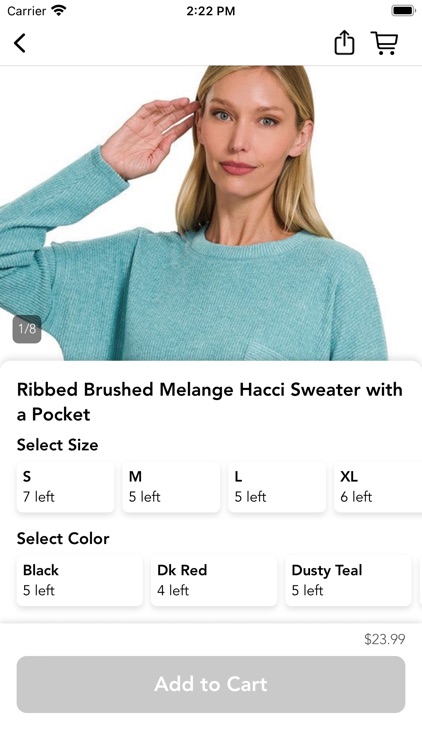Tap the Wi-Fi status icon
This screenshot has height=750, width=422.
pyautogui.click(x=59, y=11)
